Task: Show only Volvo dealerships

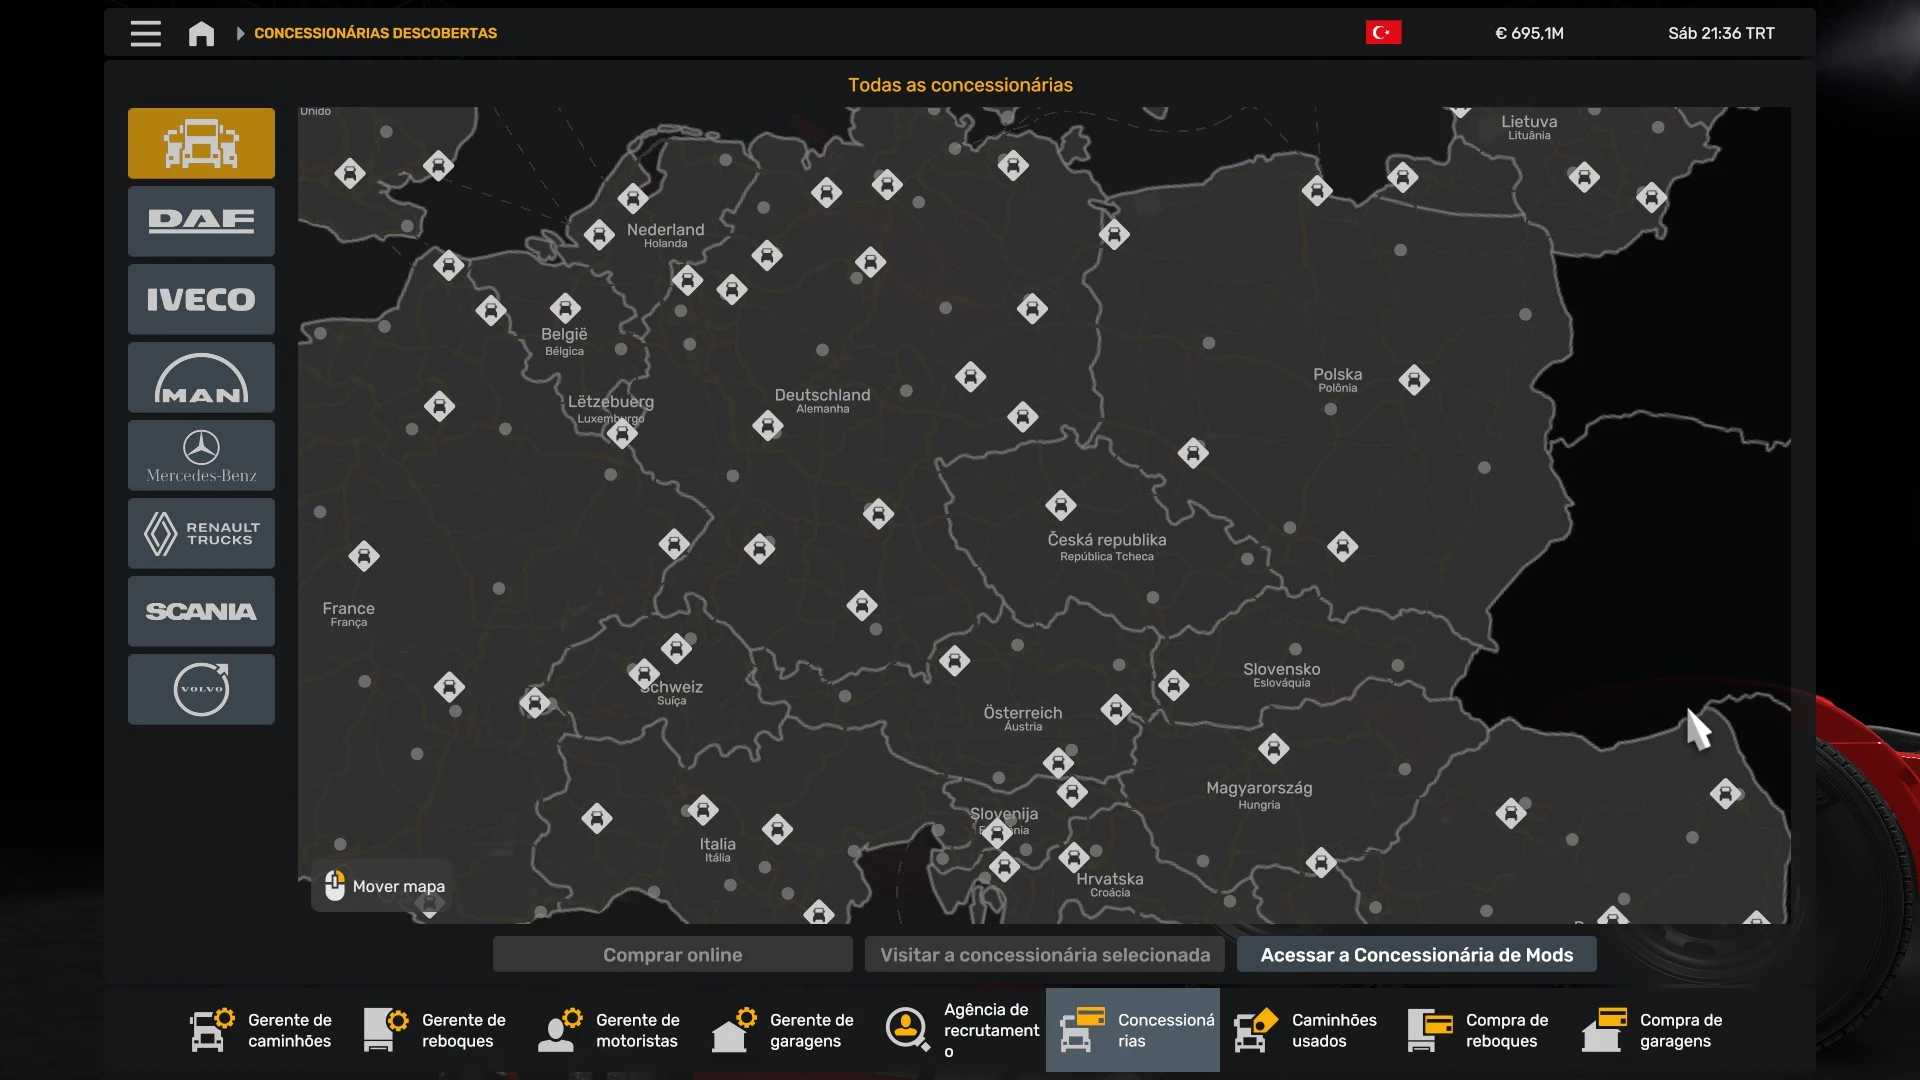Action: [201, 689]
